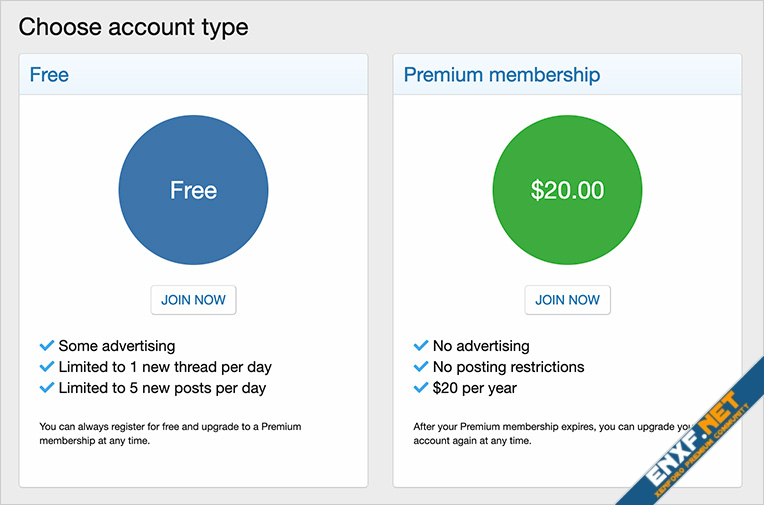Click the checkmark beside No advertising
764x505 pixels.
point(420,346)
